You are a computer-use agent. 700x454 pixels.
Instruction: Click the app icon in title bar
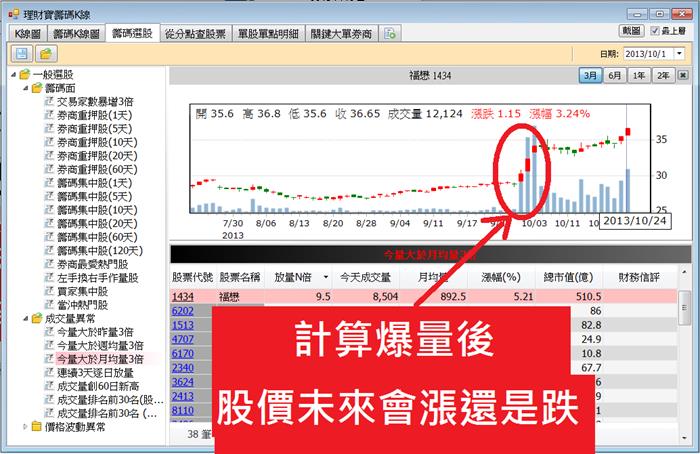tap(13, 14)
